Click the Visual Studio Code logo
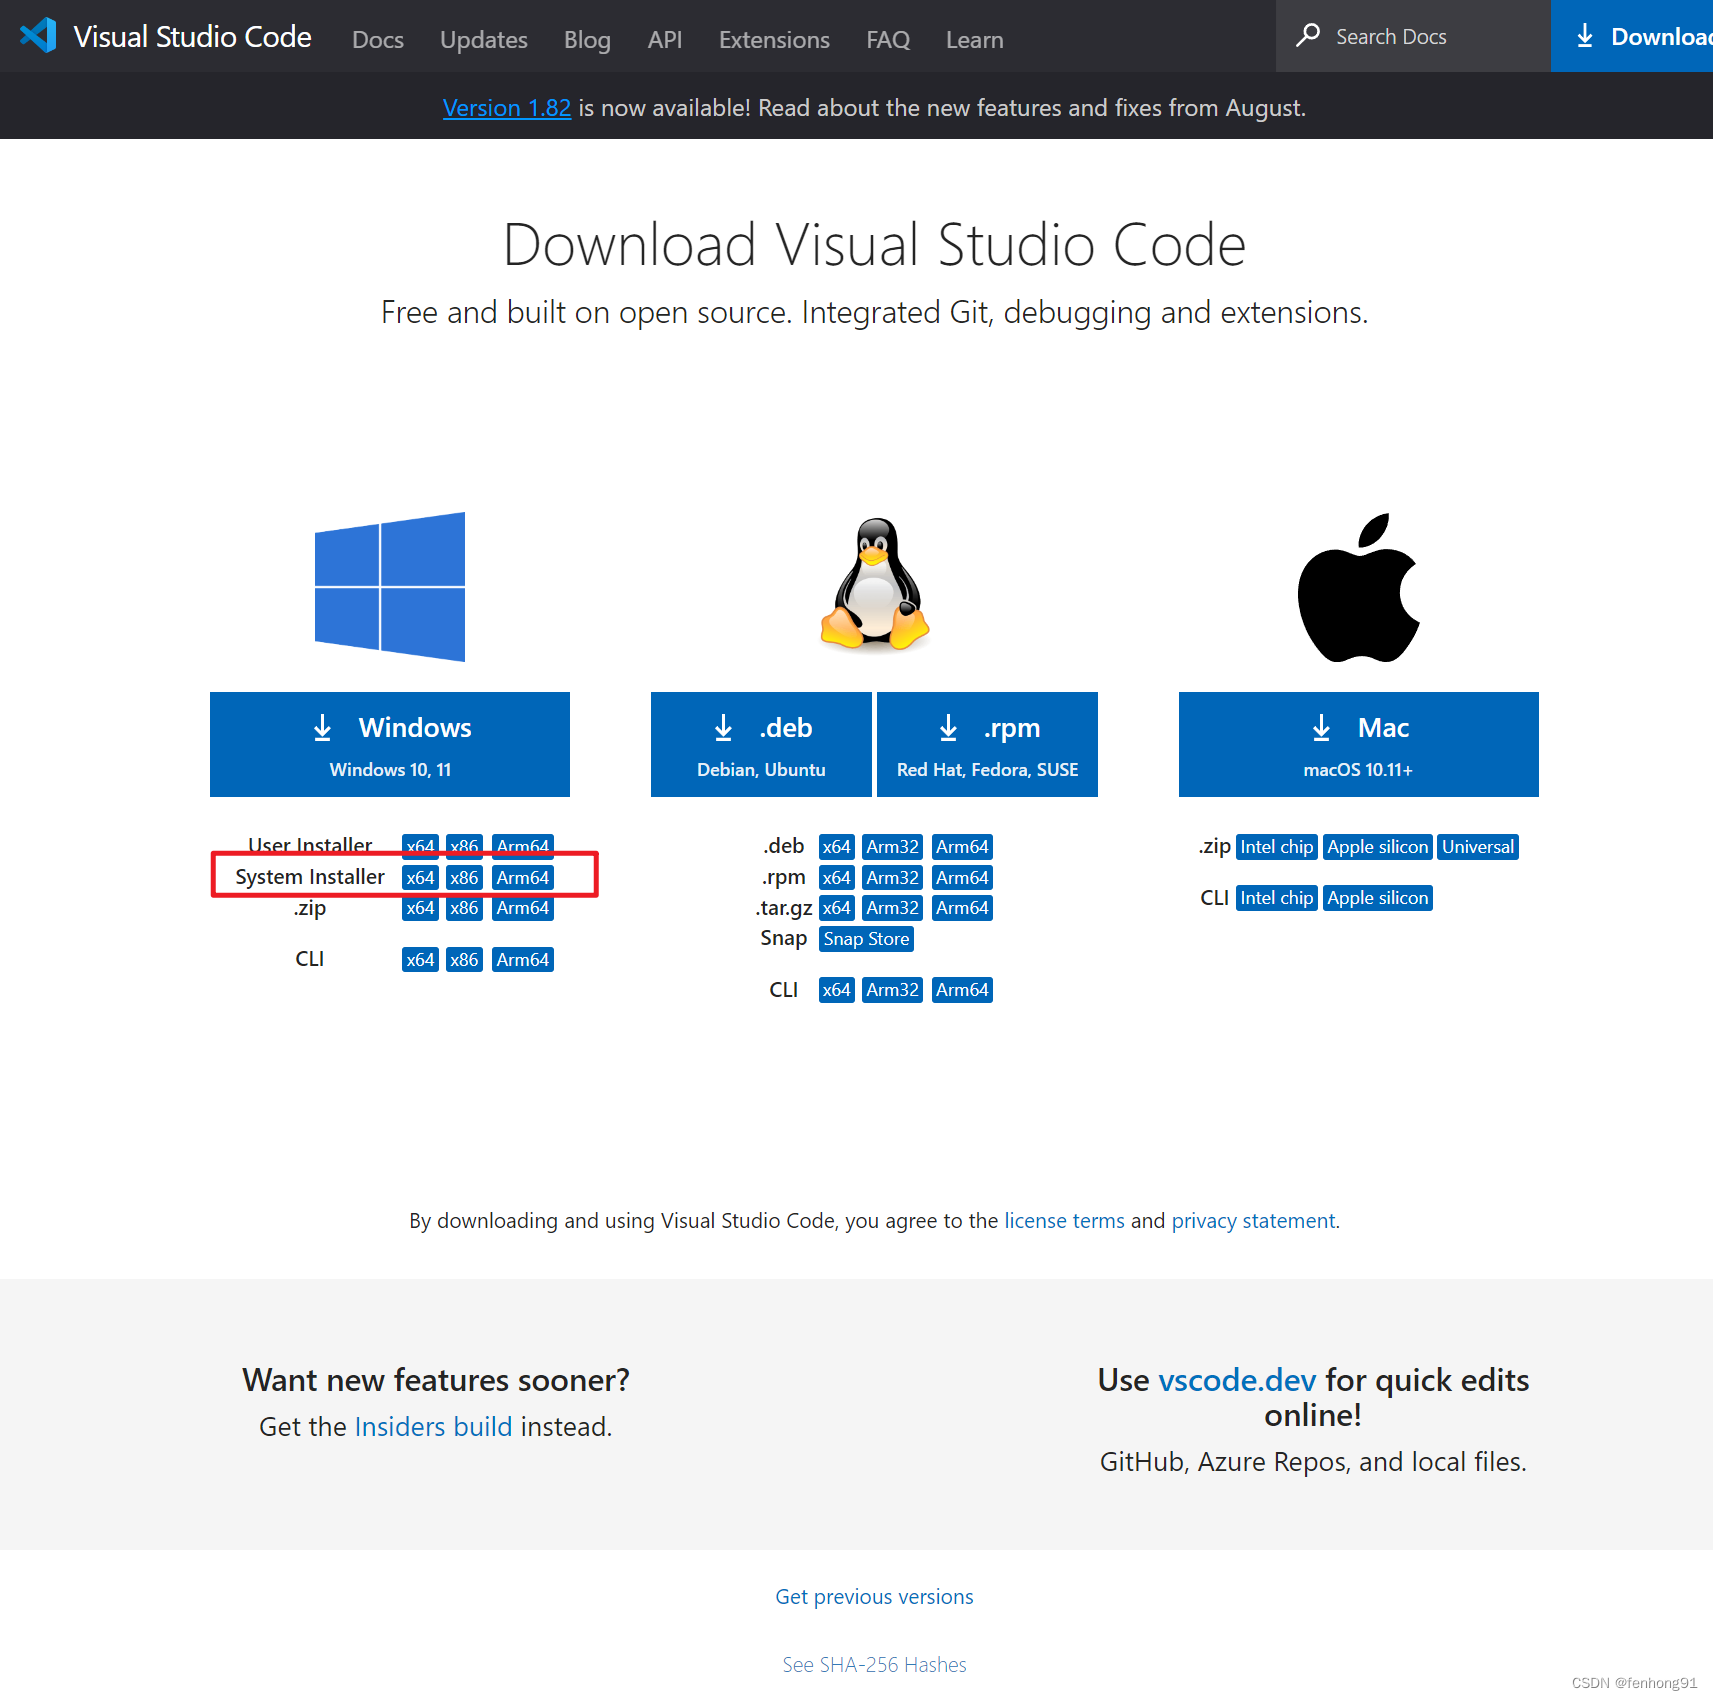Image resolution: width=1713 pixels, height=1700 pixels. point(37,35)
